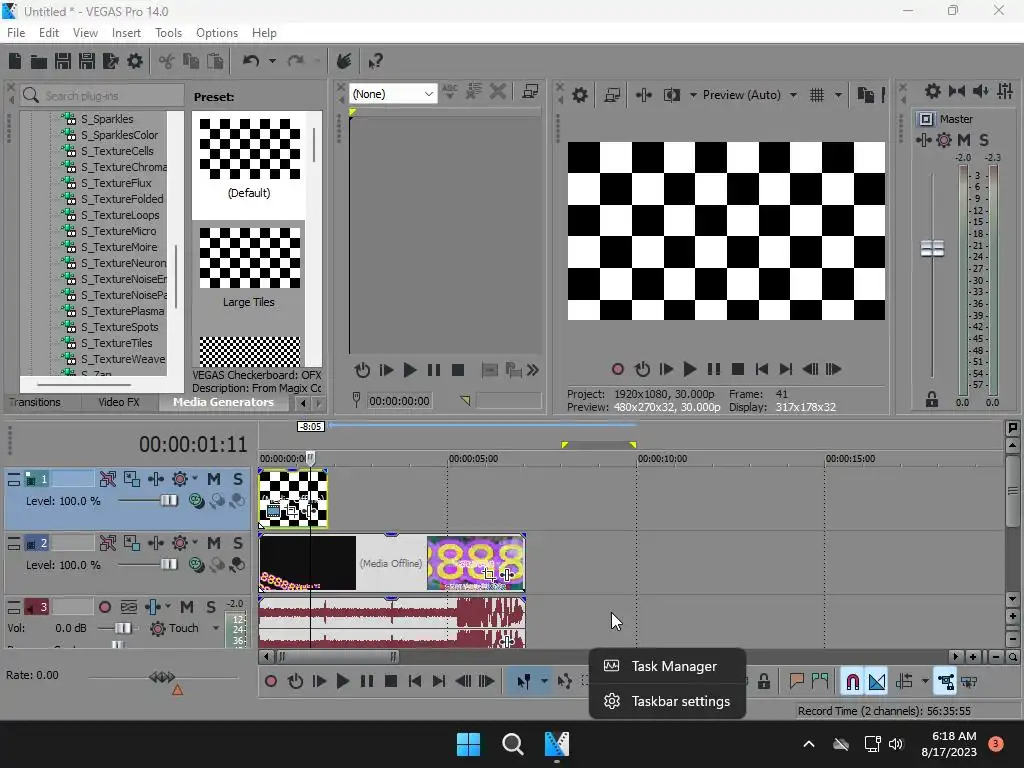Expand track 1 Track FX dropdown arrow
Image resolution: width=1024 pixels, height=768 pixels.
coord(195,479)
